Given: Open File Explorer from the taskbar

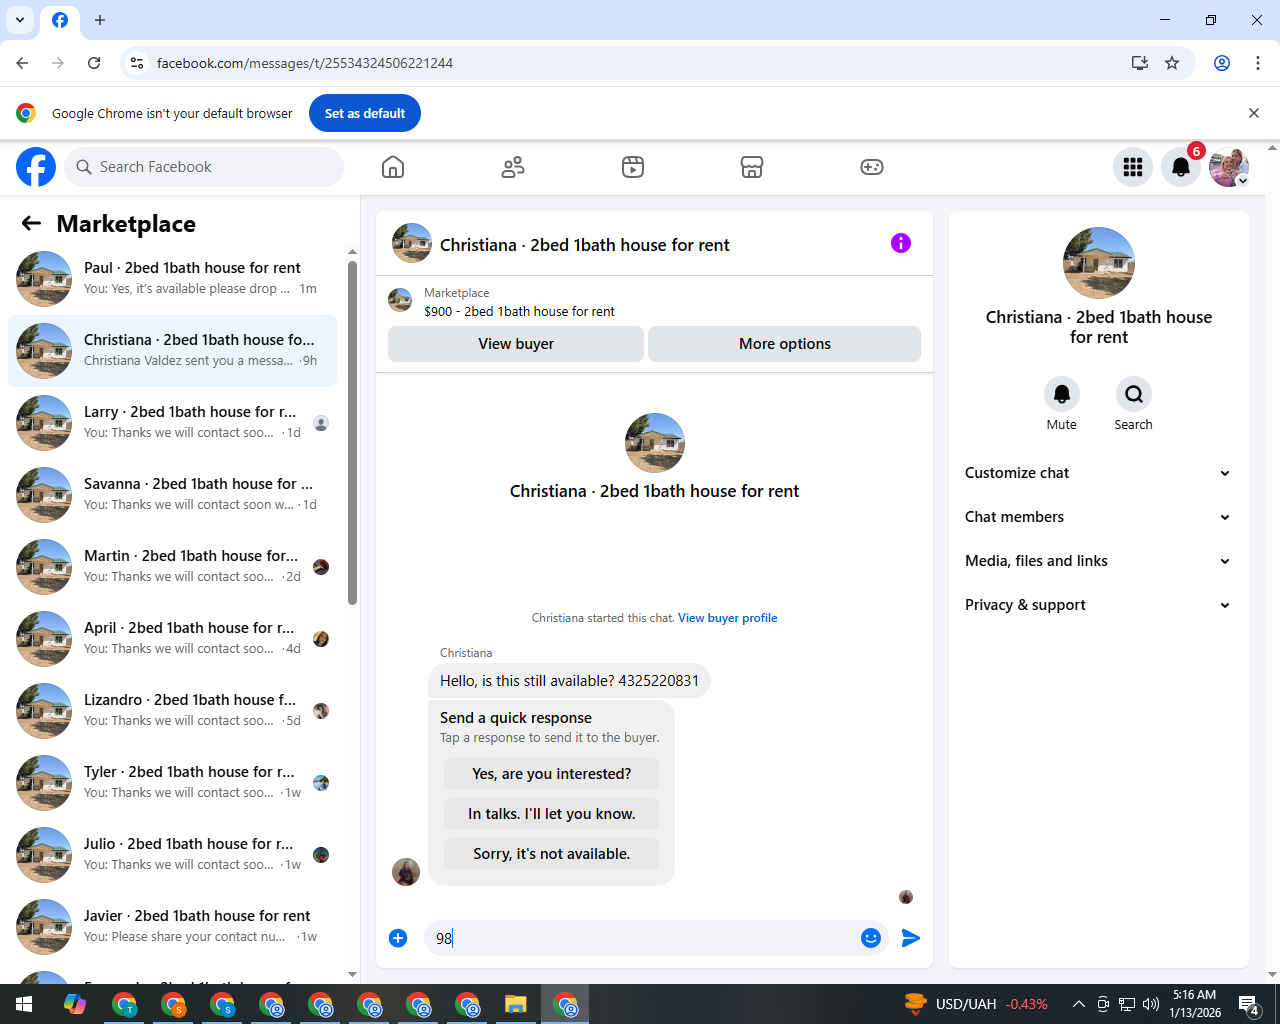Looking at the screenshot, I should click(515, 1004).
